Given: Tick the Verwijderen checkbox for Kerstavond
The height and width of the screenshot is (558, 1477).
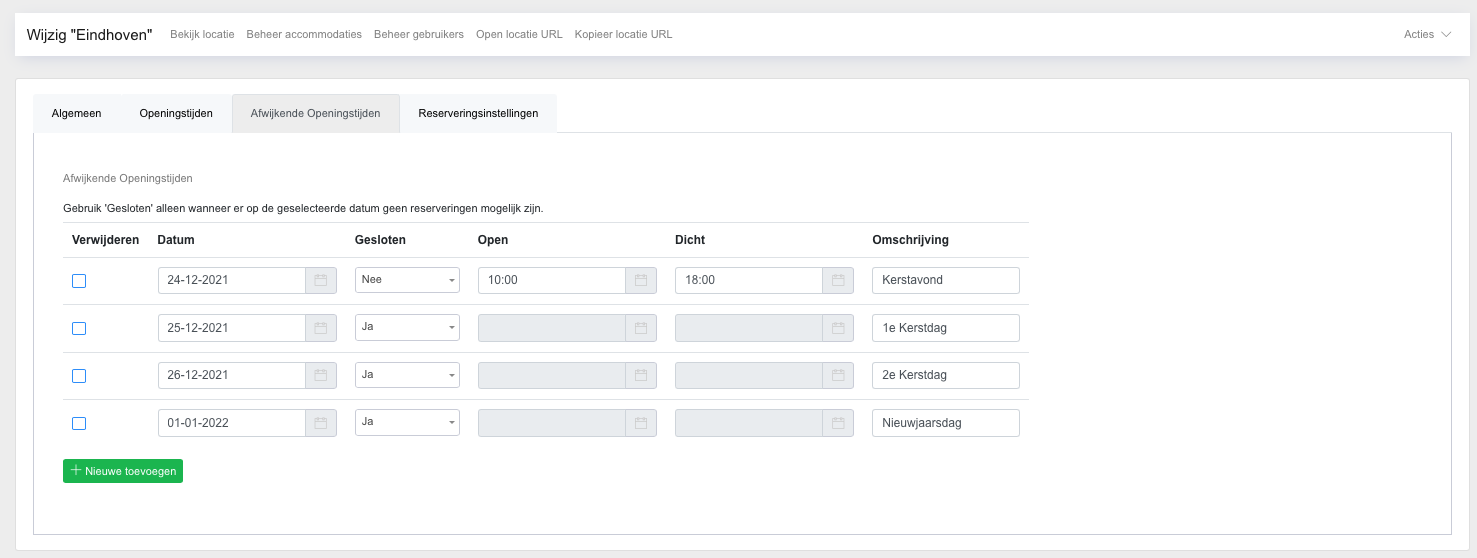Looking at the screenshot, I should [x=79, y=281].
